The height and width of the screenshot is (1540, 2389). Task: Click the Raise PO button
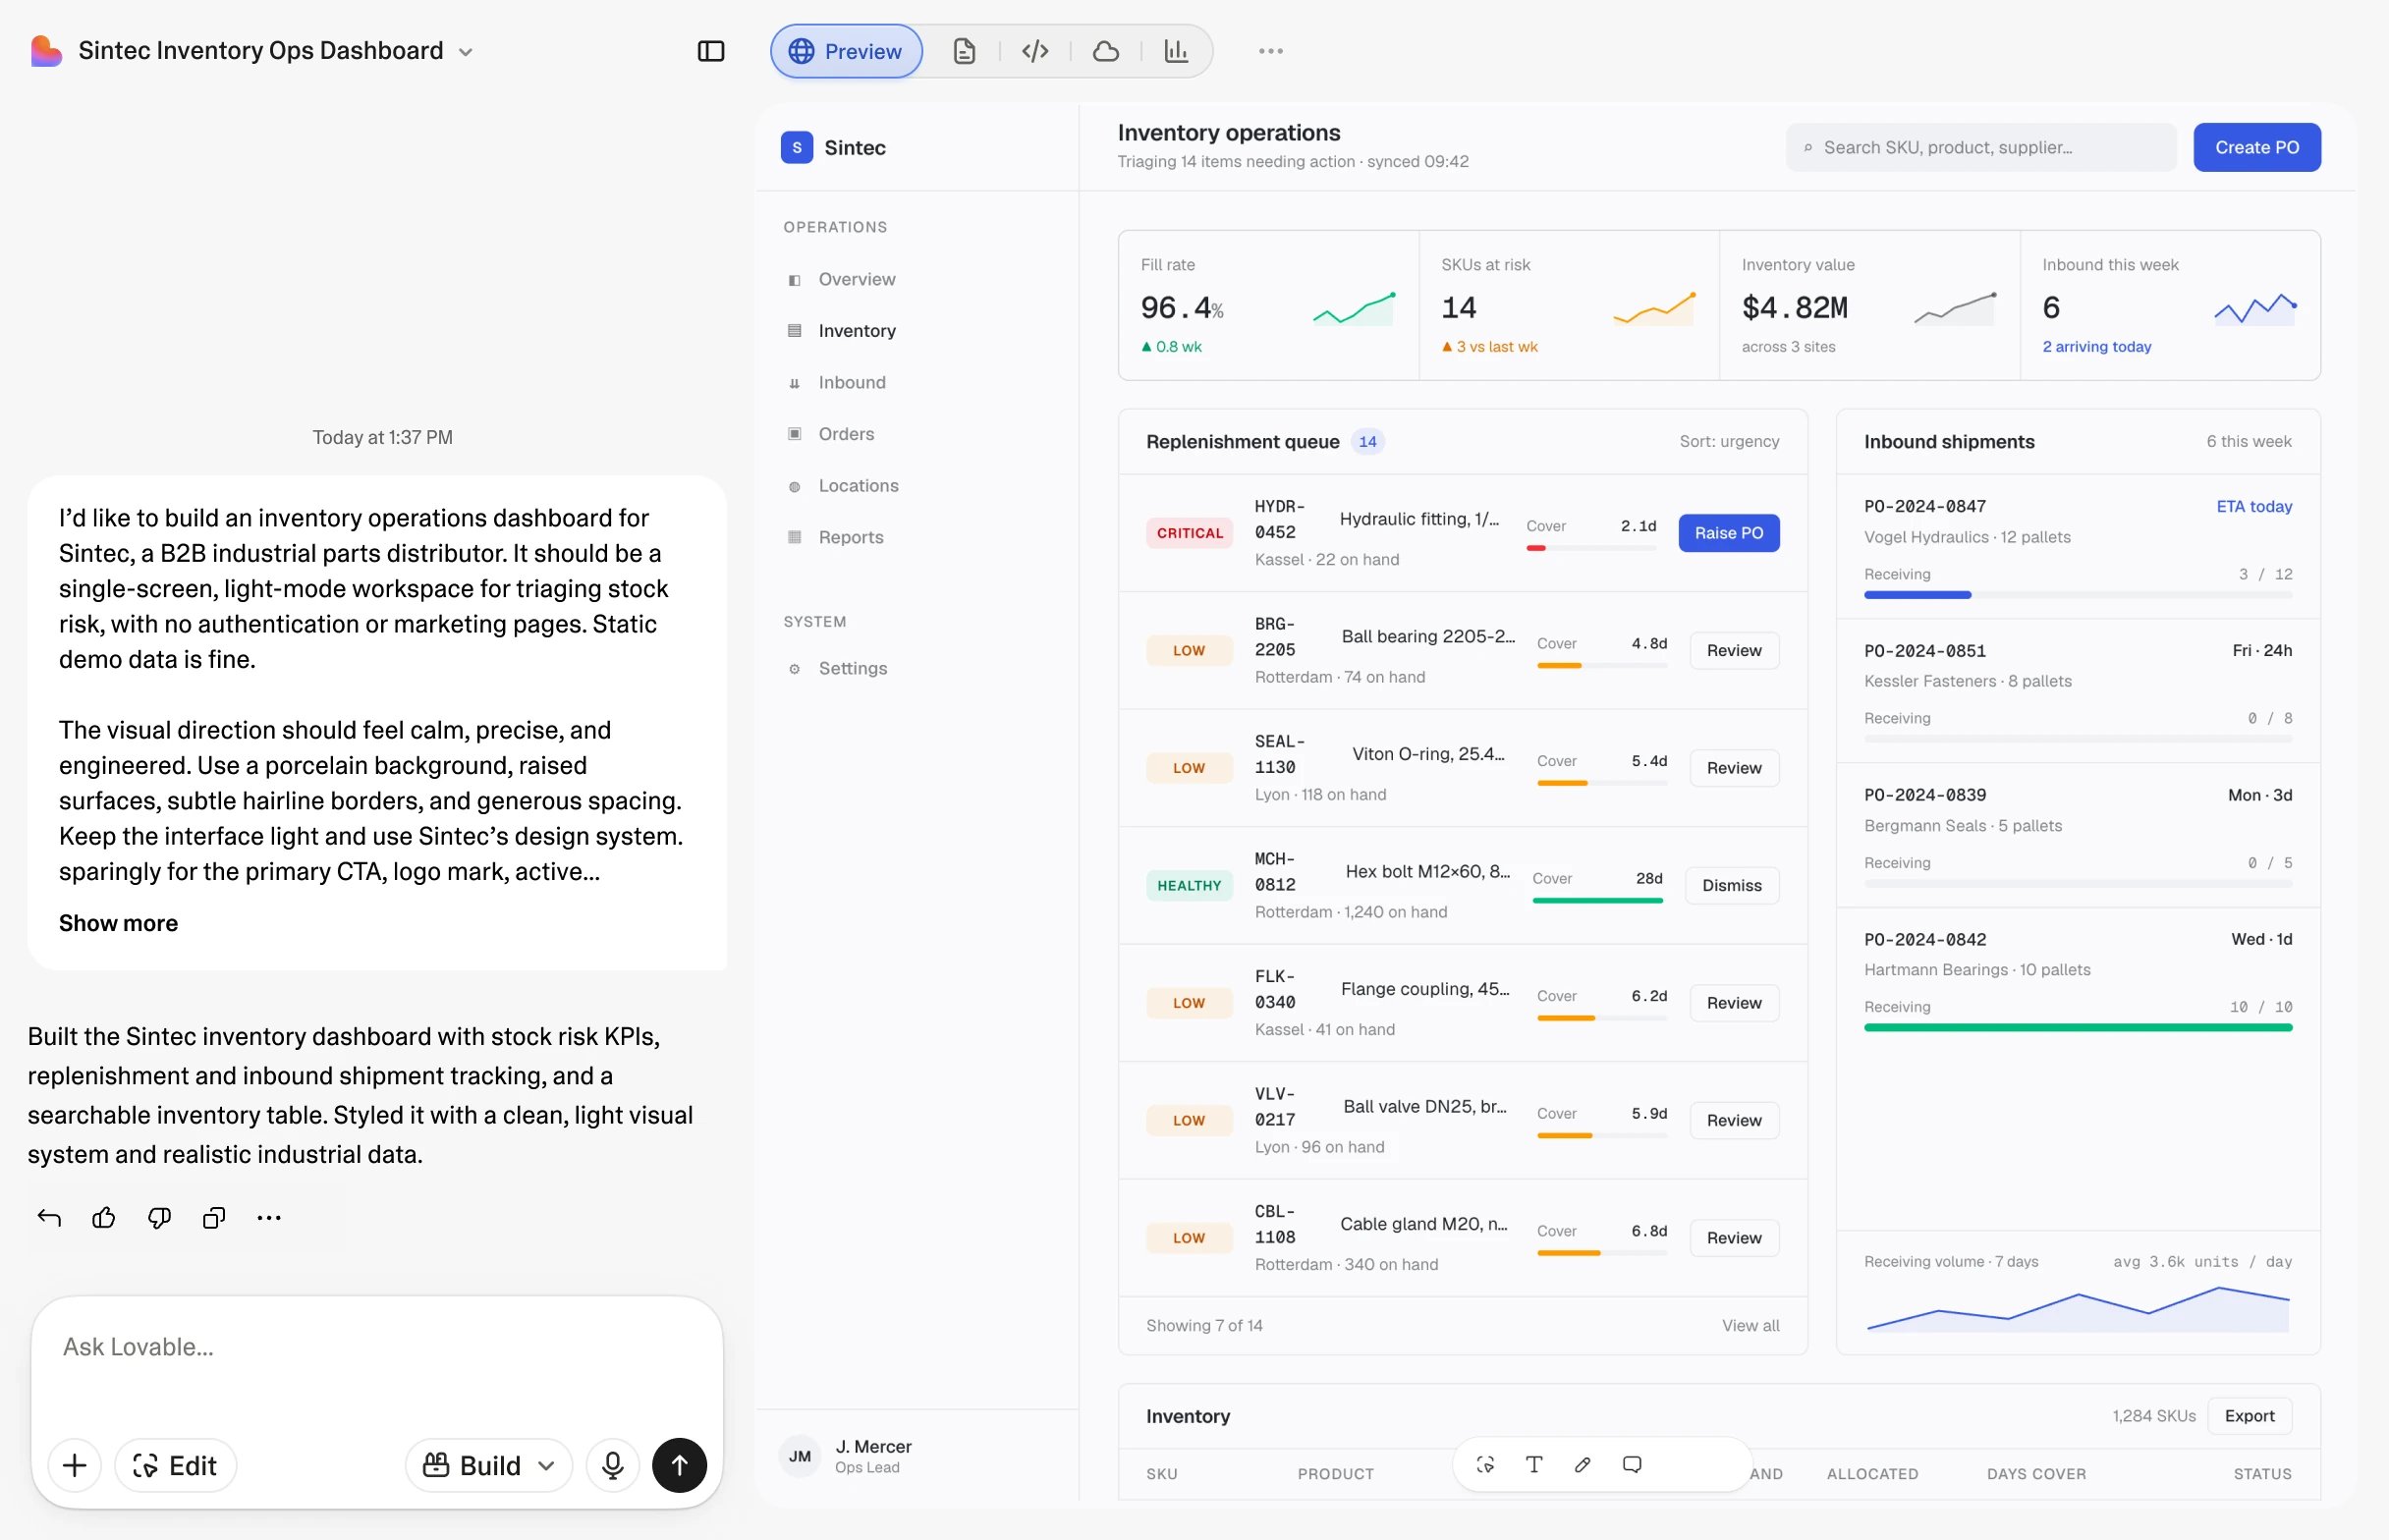point(1728,533)
